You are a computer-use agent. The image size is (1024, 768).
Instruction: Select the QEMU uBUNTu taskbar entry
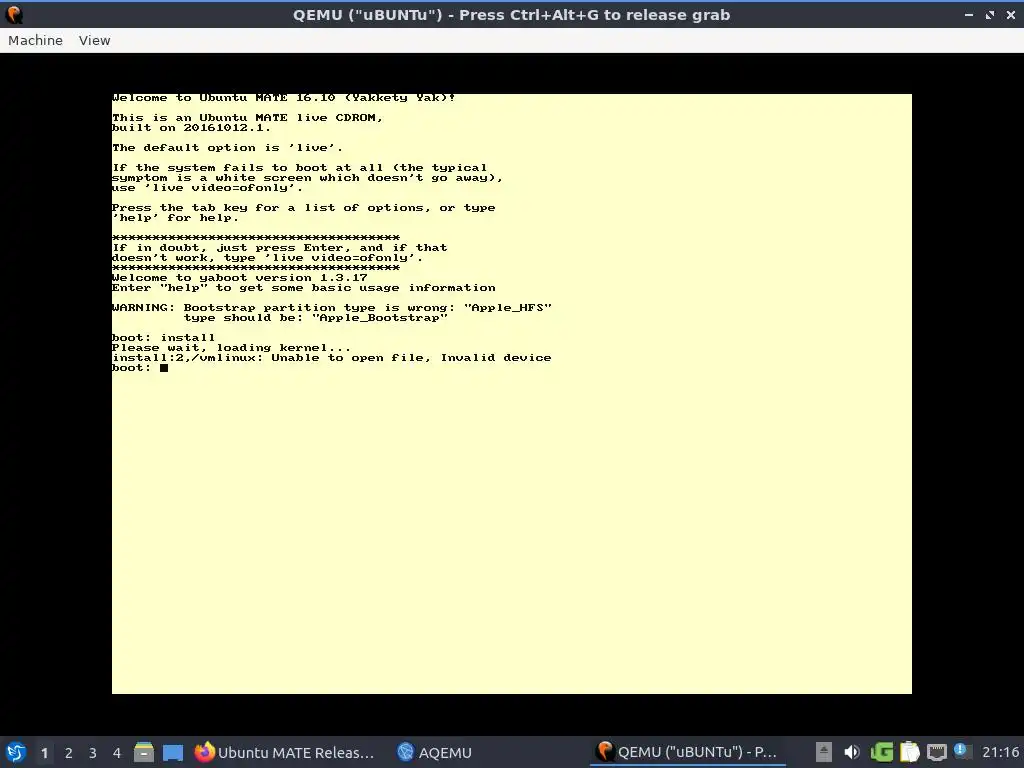(687, 752)
